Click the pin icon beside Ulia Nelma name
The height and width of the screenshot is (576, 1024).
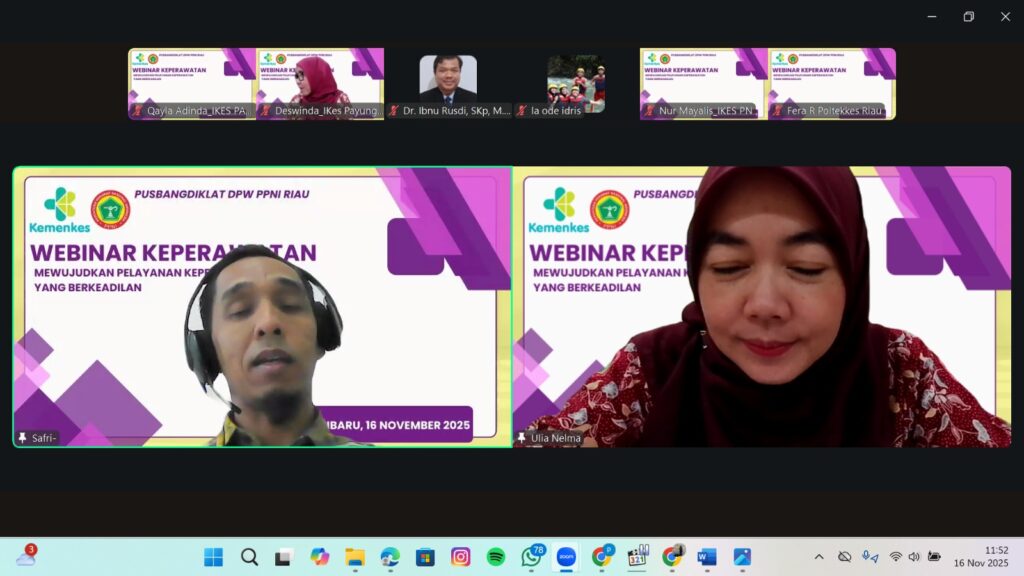(x=521, y=438)
